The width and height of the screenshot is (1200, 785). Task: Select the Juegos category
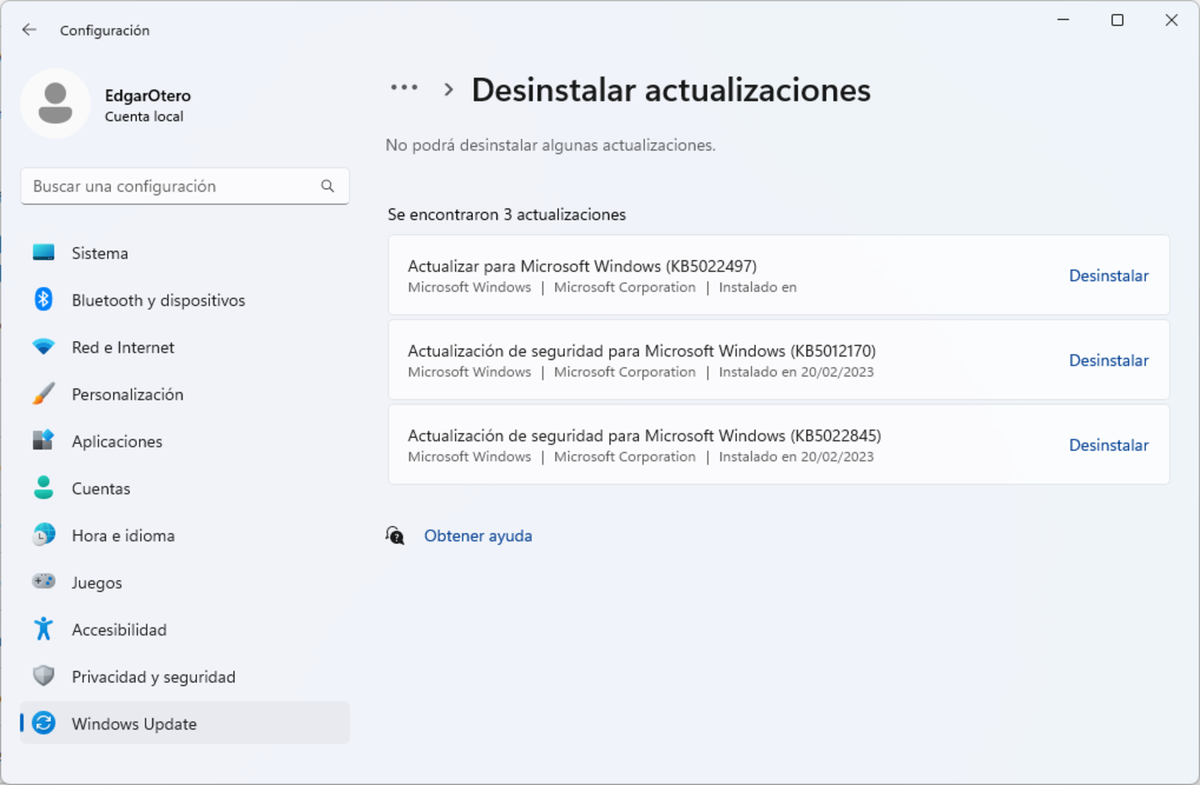click(185, 582)
